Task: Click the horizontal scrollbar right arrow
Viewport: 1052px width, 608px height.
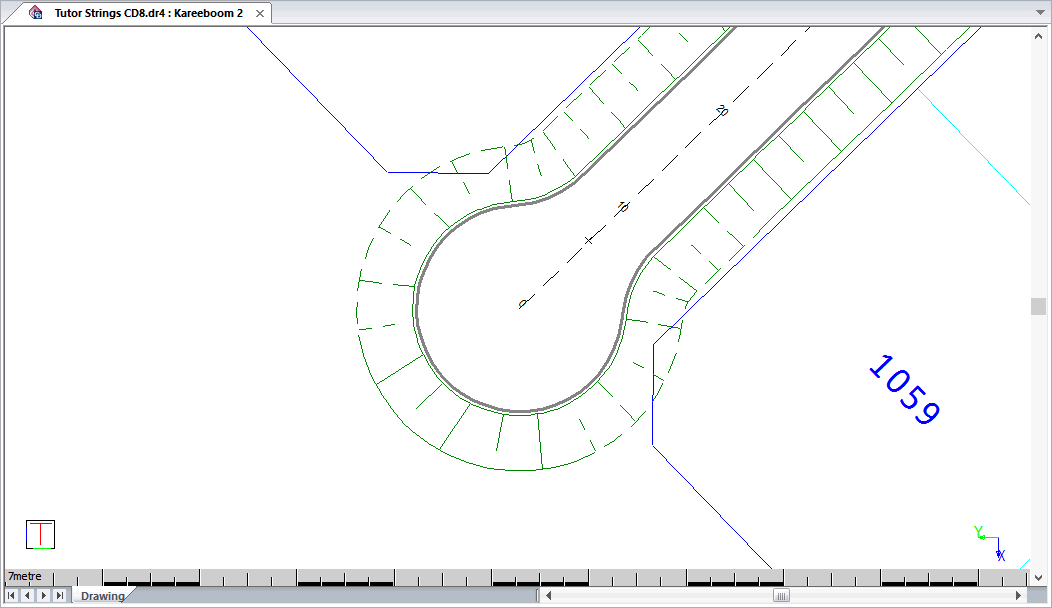Action: click(x=1018, y=596)
